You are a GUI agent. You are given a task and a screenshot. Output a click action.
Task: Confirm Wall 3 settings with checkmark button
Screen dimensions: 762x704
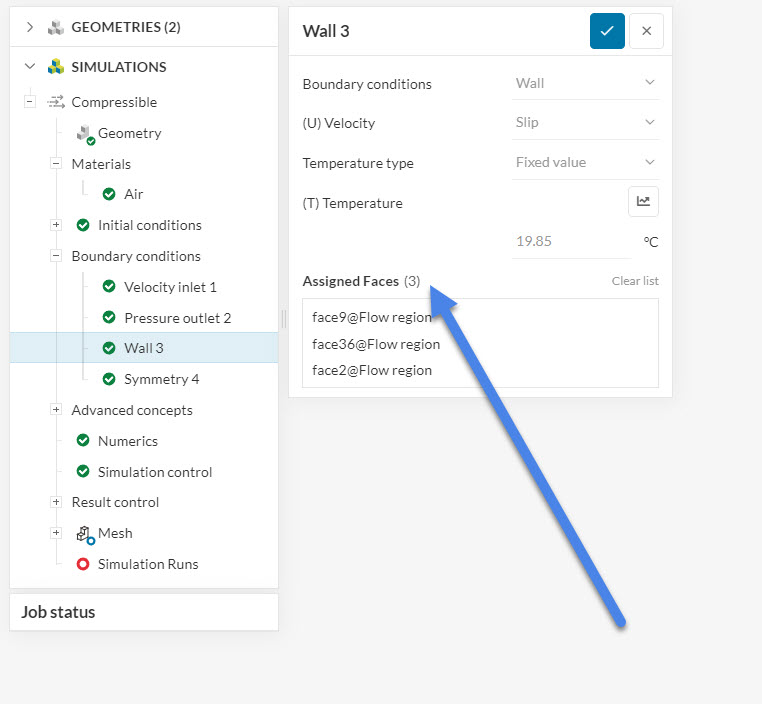click(x=607, y=31)
